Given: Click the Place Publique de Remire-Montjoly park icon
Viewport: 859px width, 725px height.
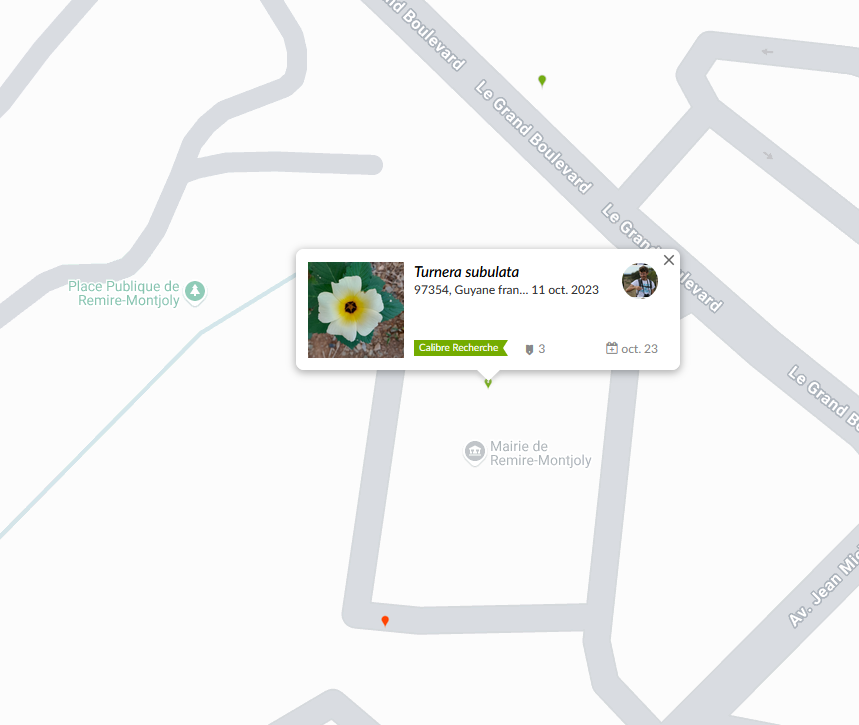Looking at the screenshot, I should 195,291.
